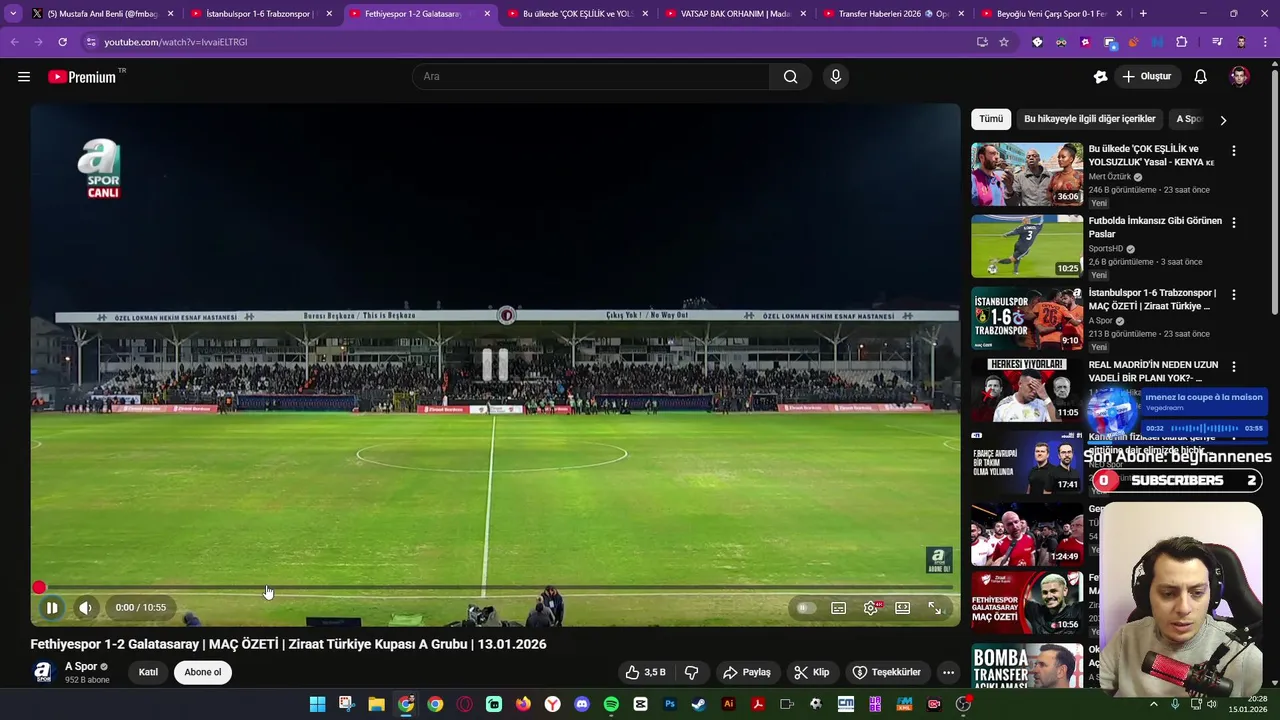Click the Abone ol subscribe button

click(x=203, y=672)
